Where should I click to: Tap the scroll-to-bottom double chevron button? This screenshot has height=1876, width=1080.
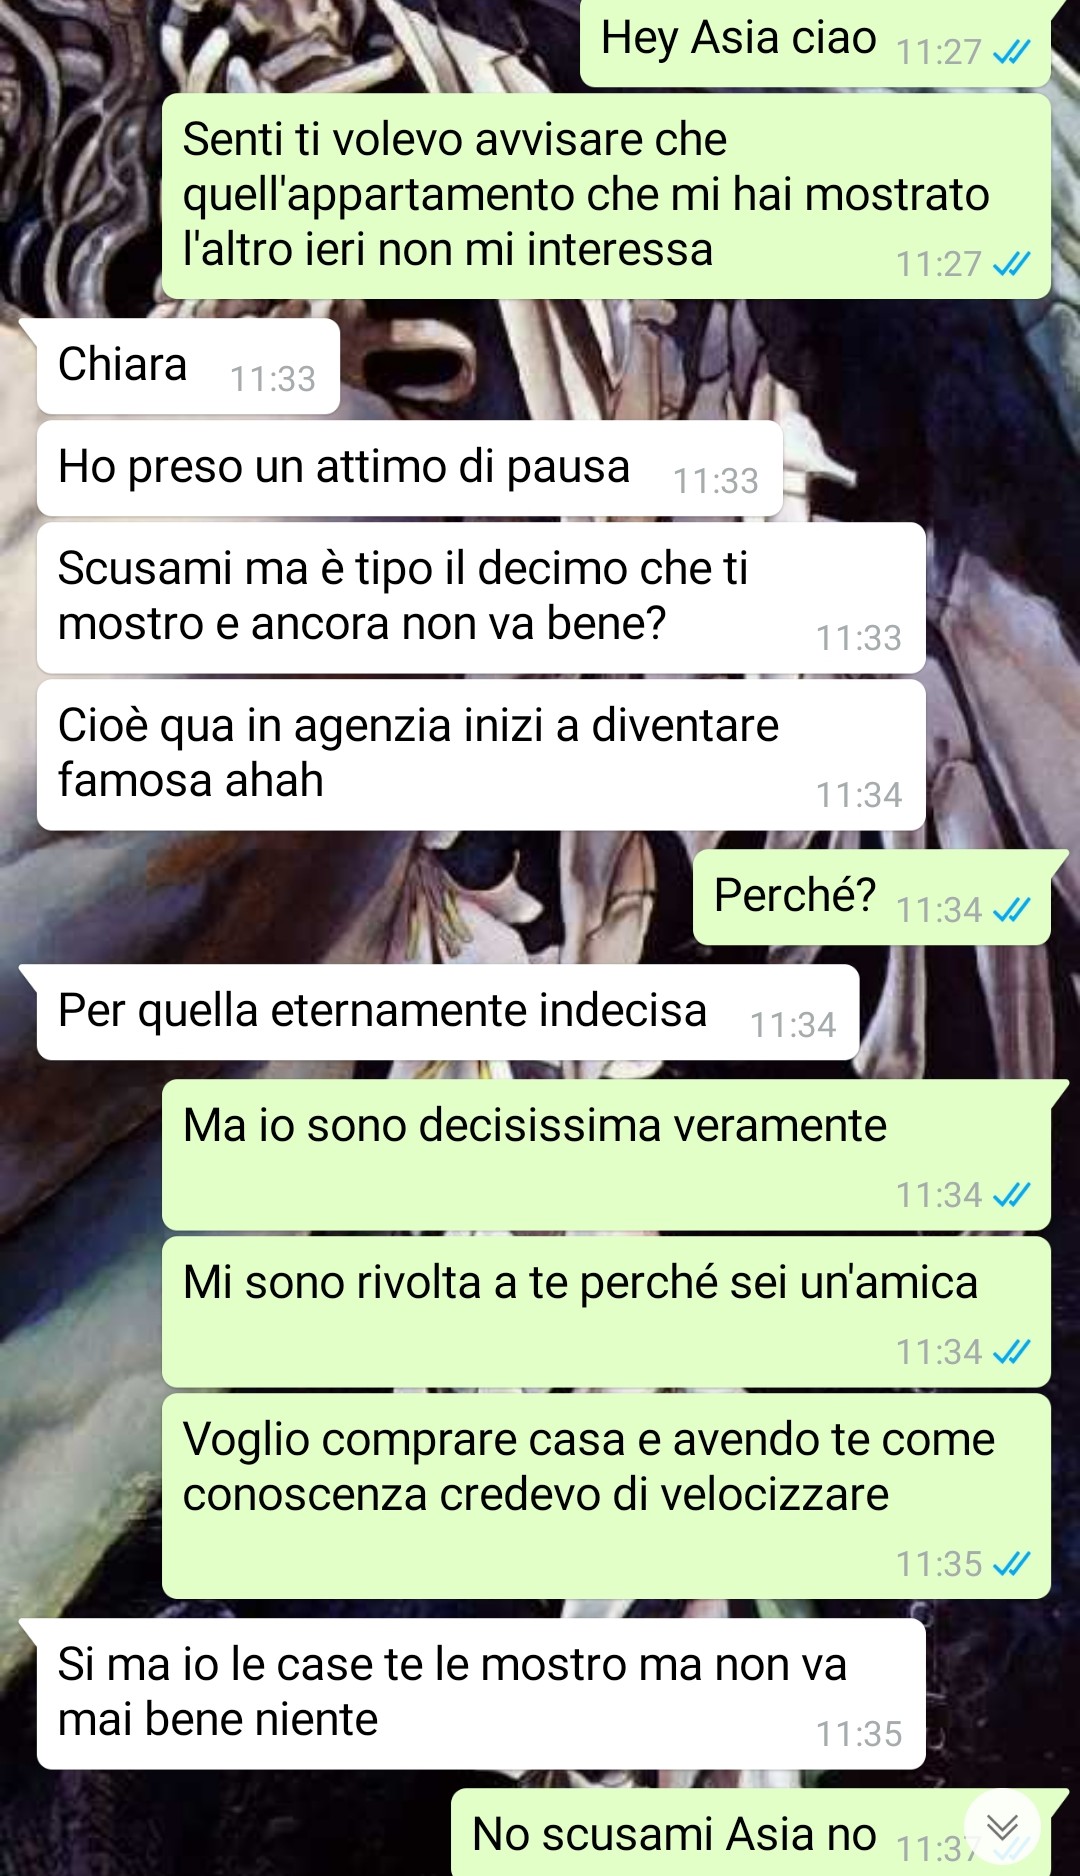pos(1002,1828)
